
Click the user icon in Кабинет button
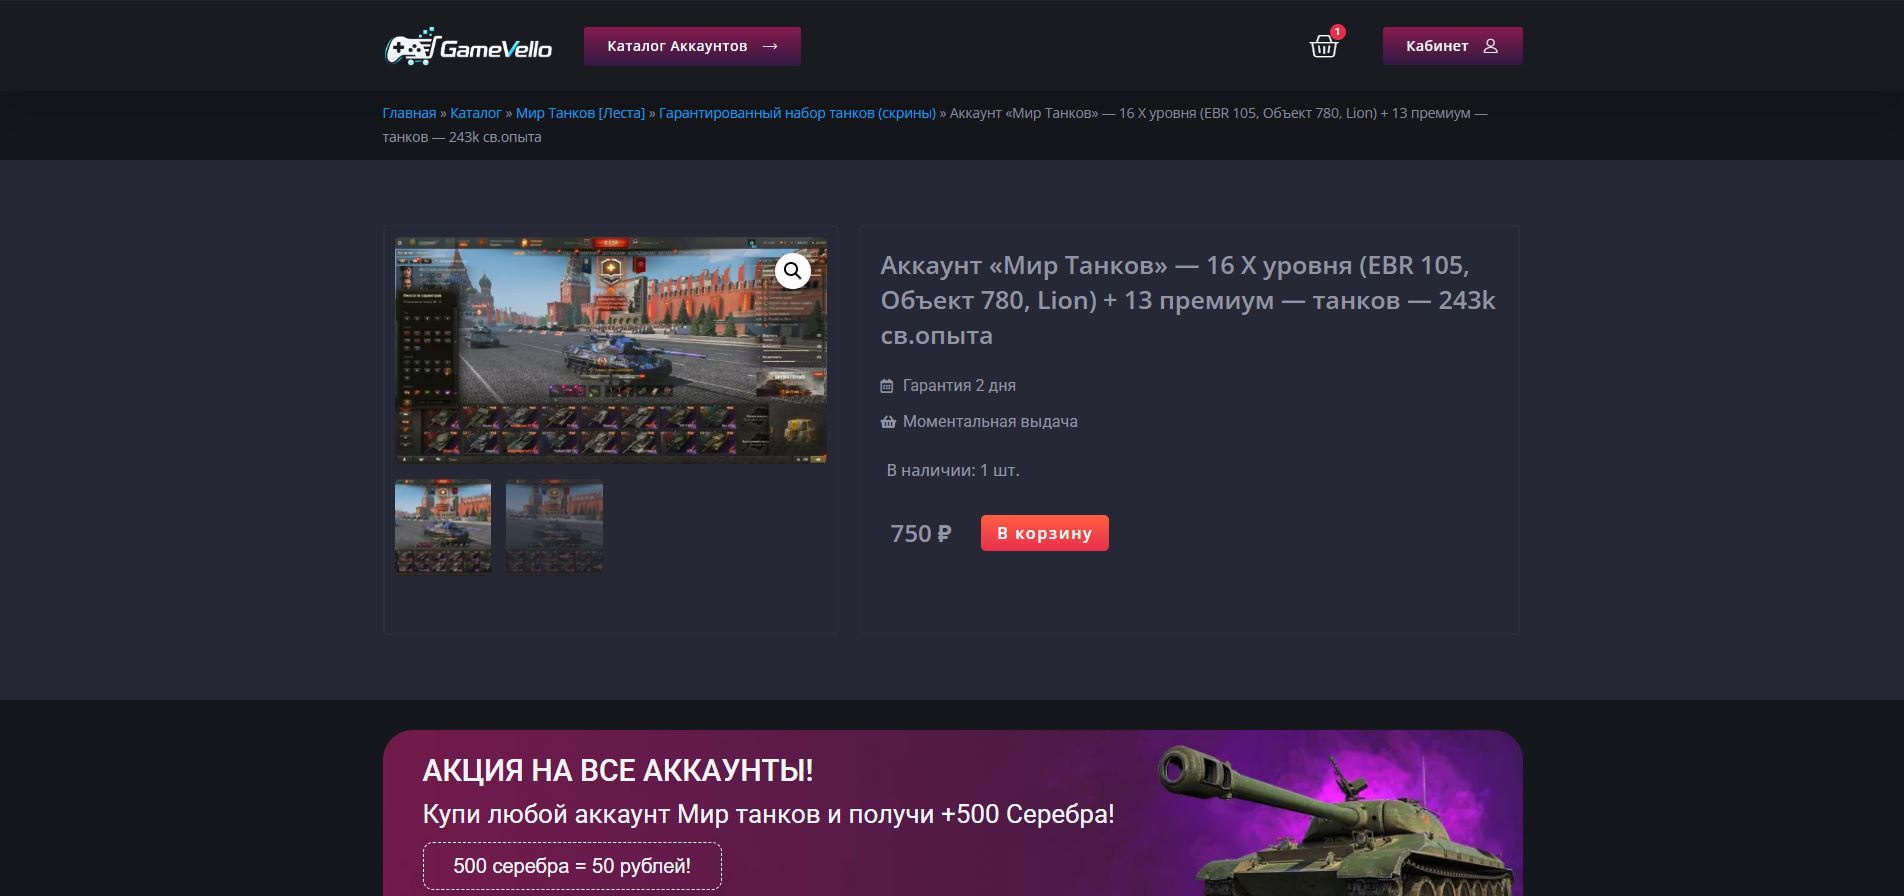[1490, 46]
